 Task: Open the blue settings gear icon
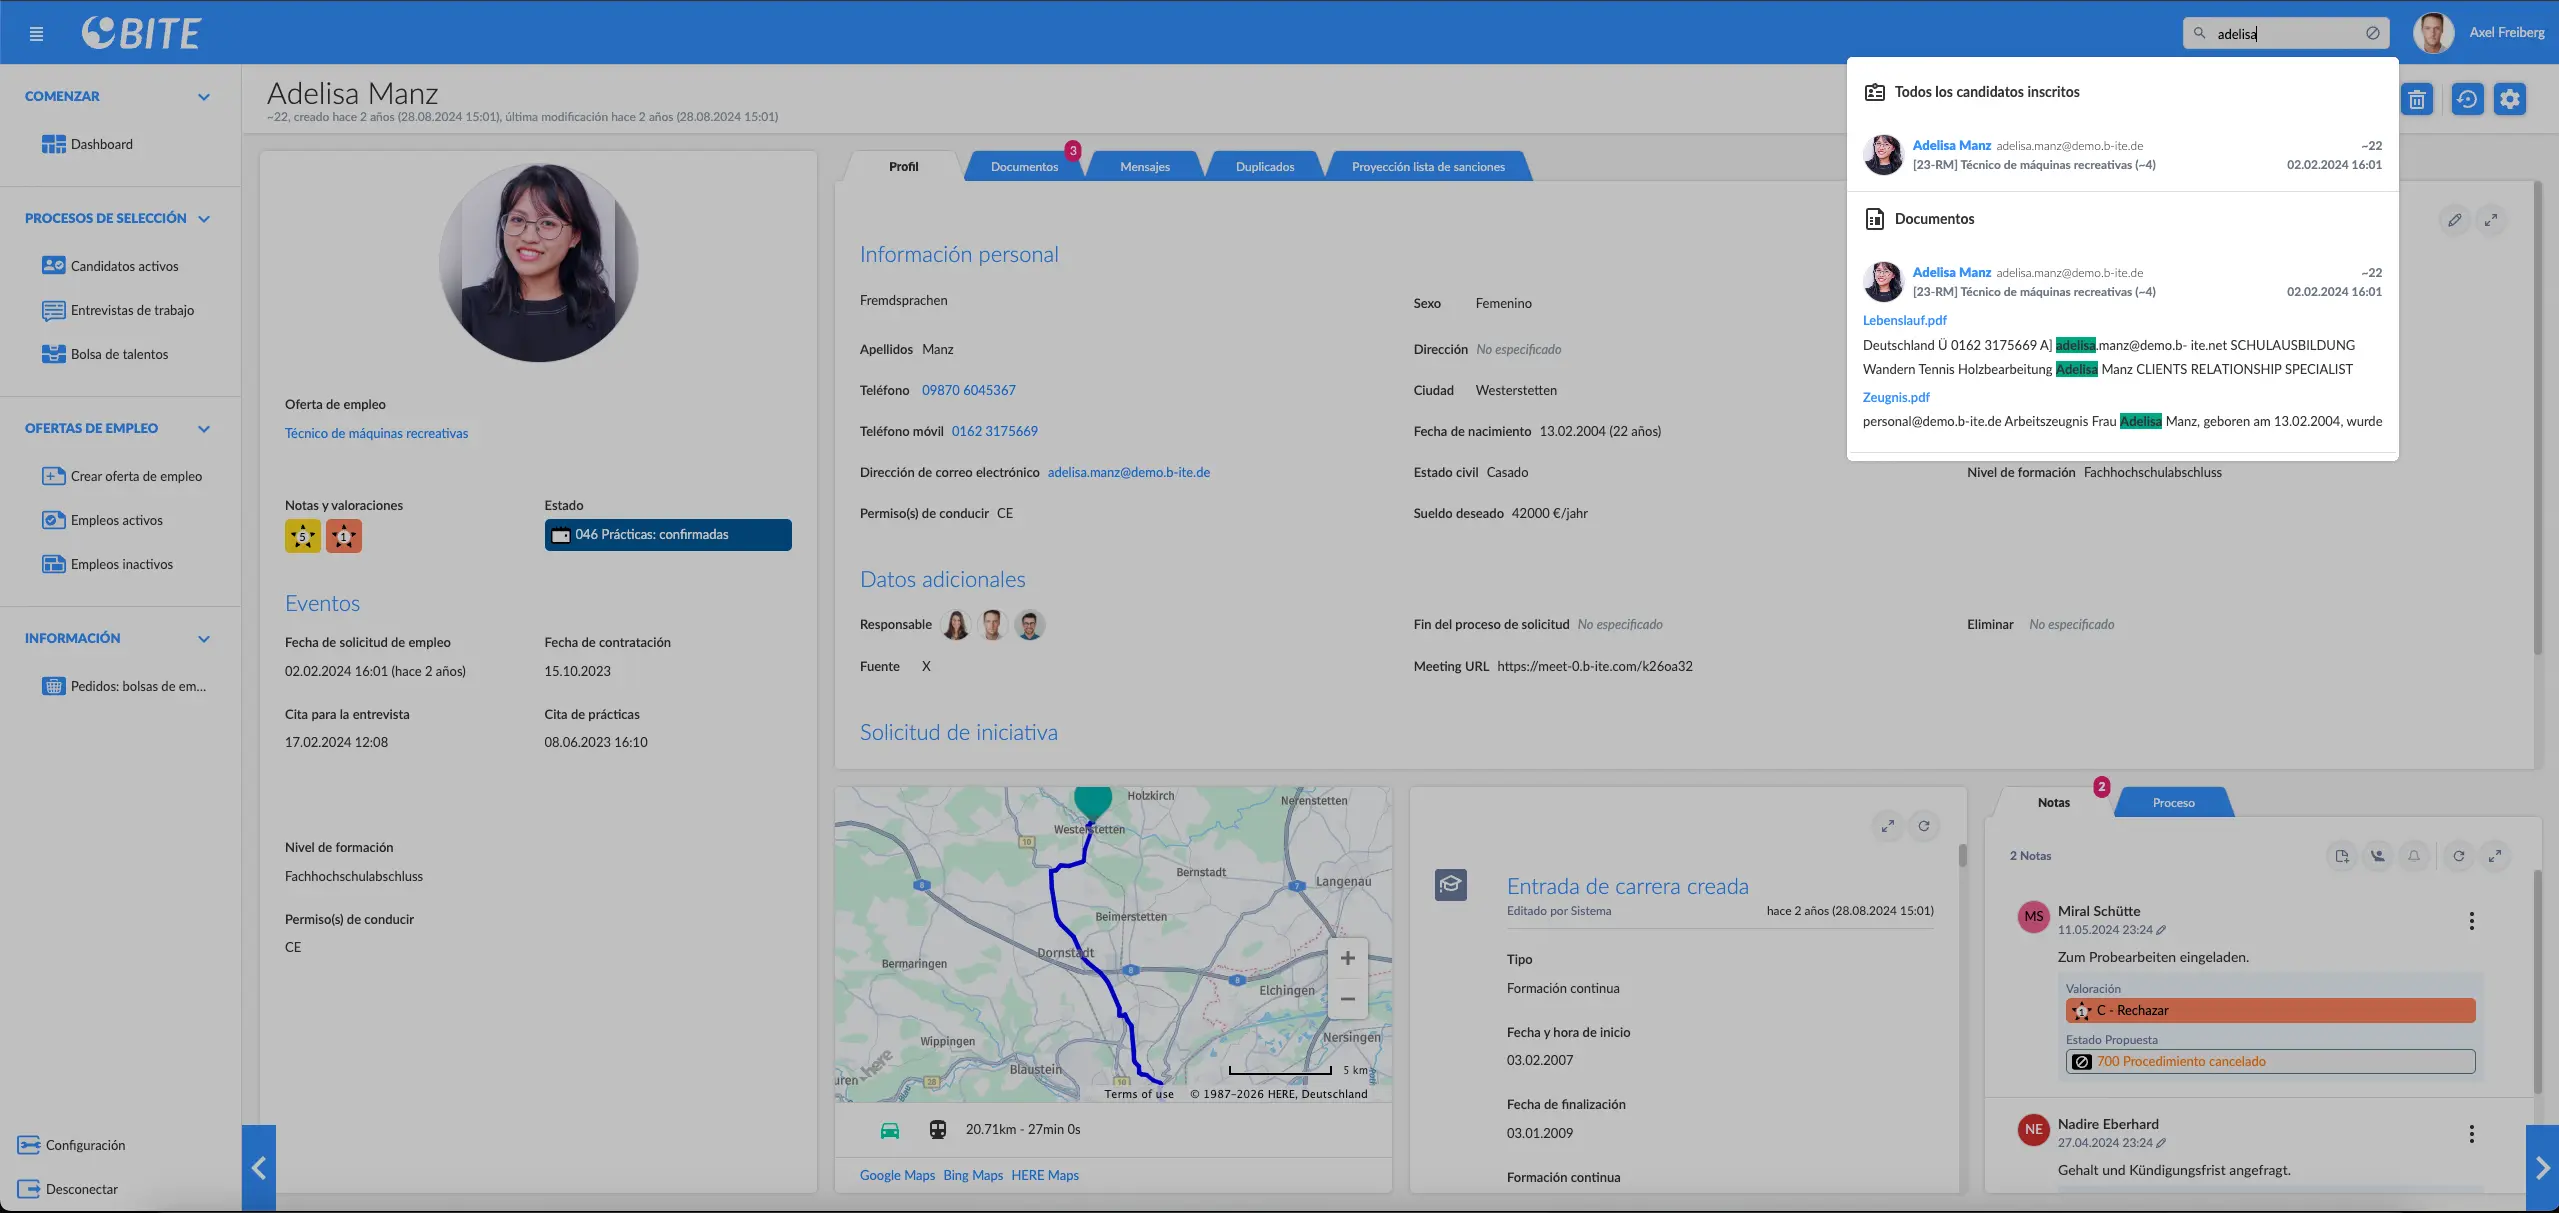tap(2510, 99)
